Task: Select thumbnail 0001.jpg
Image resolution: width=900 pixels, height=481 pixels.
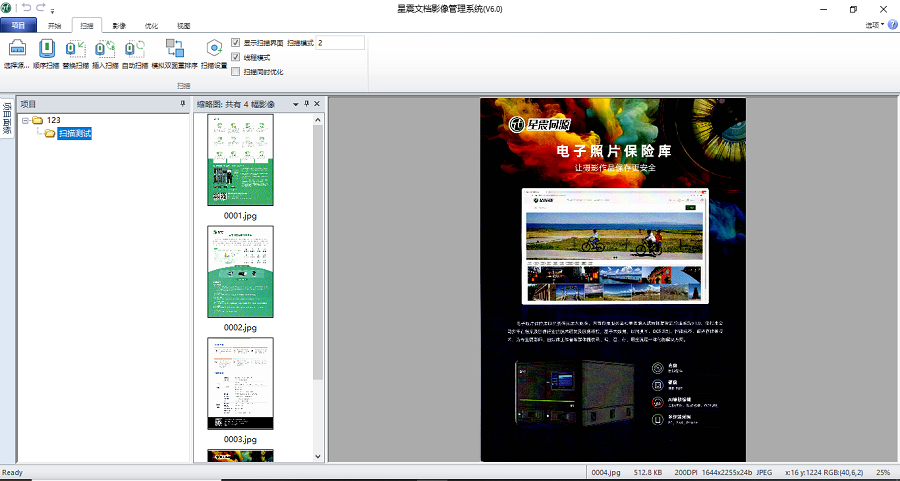Action: point(240,160)
